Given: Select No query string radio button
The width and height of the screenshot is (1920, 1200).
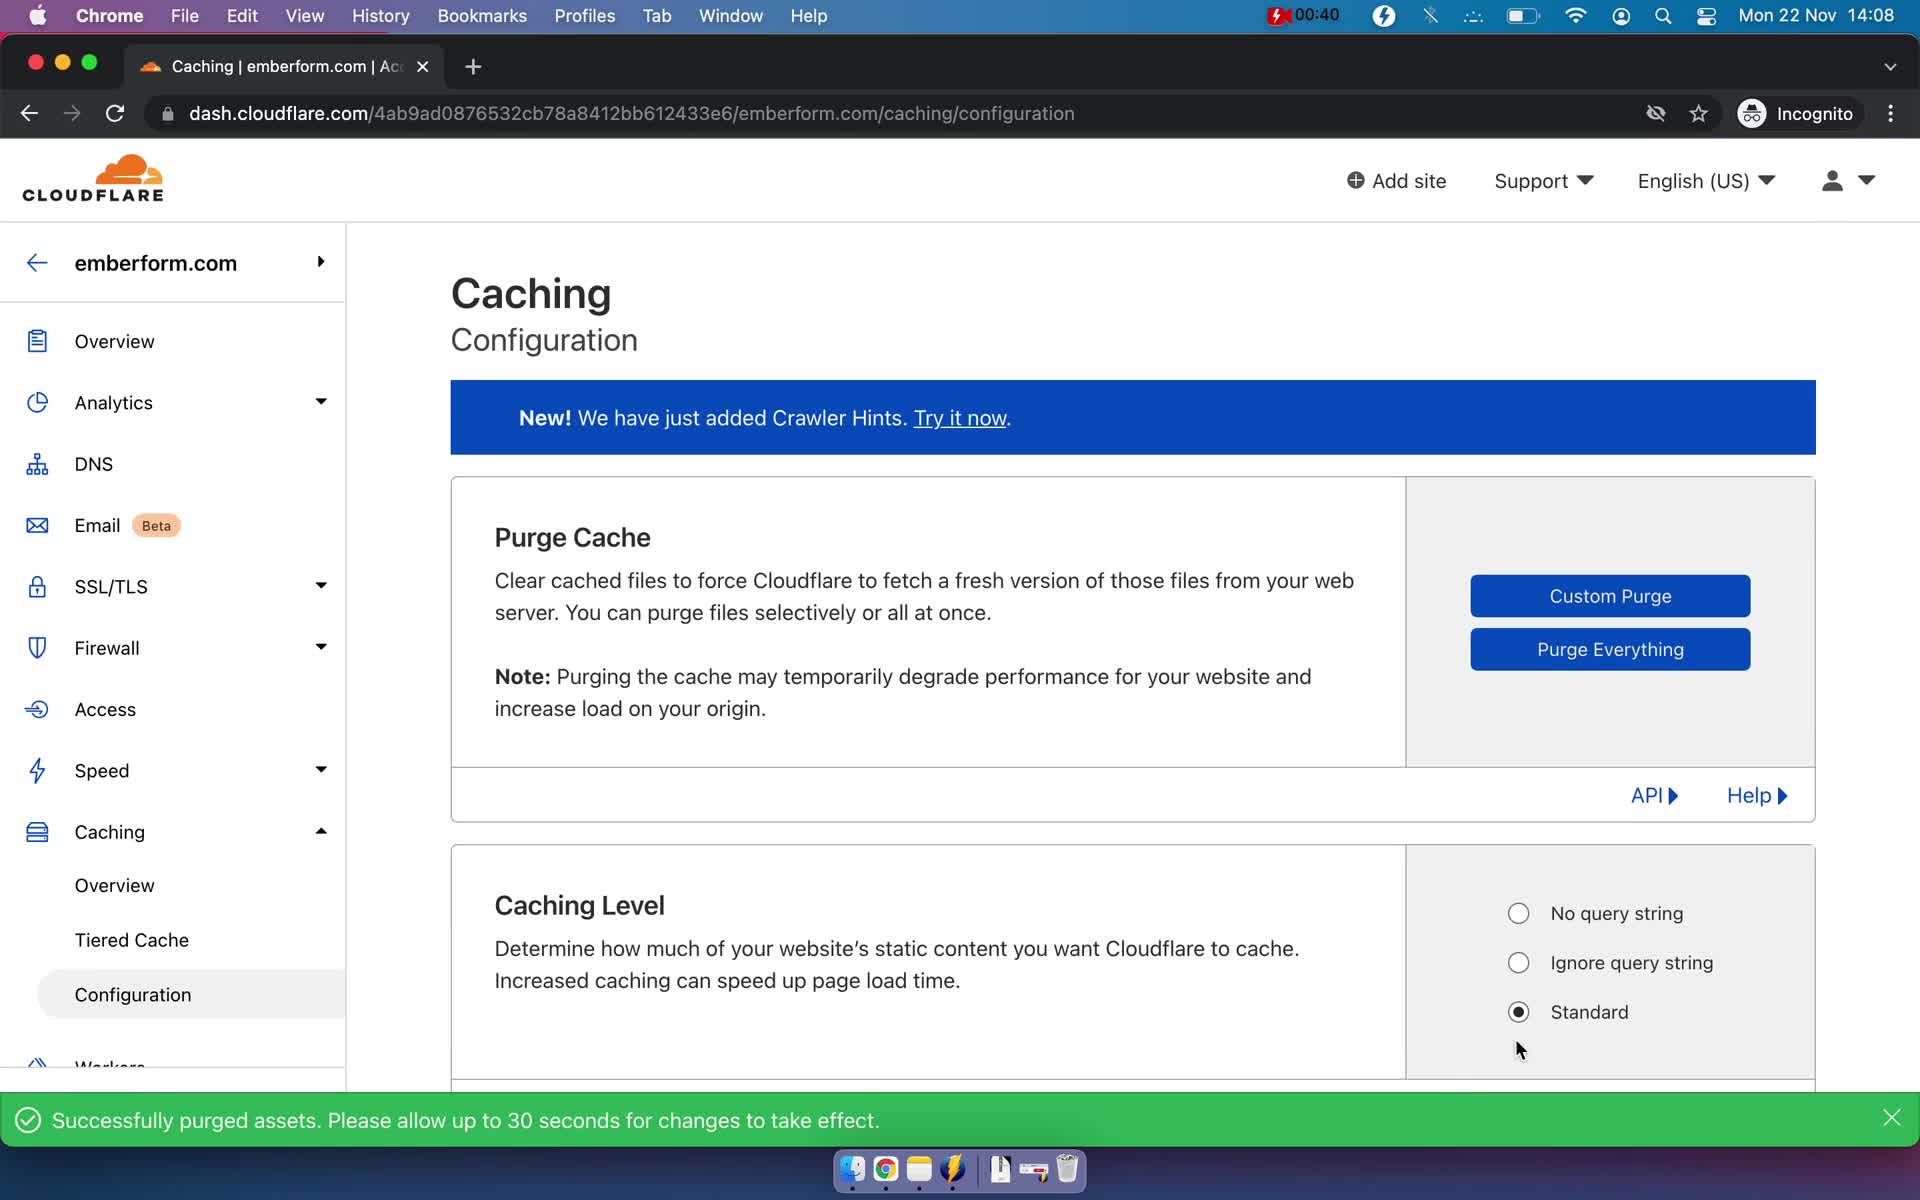Looking at the screenshot, I should pos(1516,912).
